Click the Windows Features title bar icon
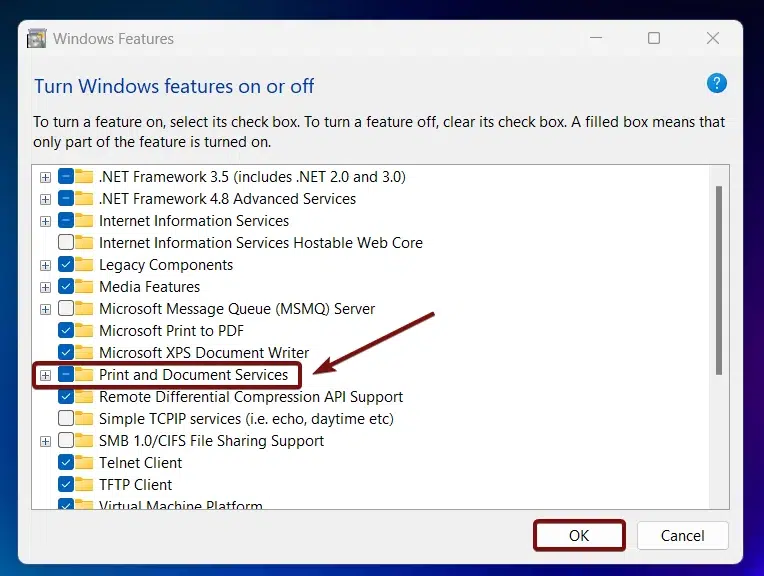The width and height of the screenshot is (764, 576). coord(37,38)
